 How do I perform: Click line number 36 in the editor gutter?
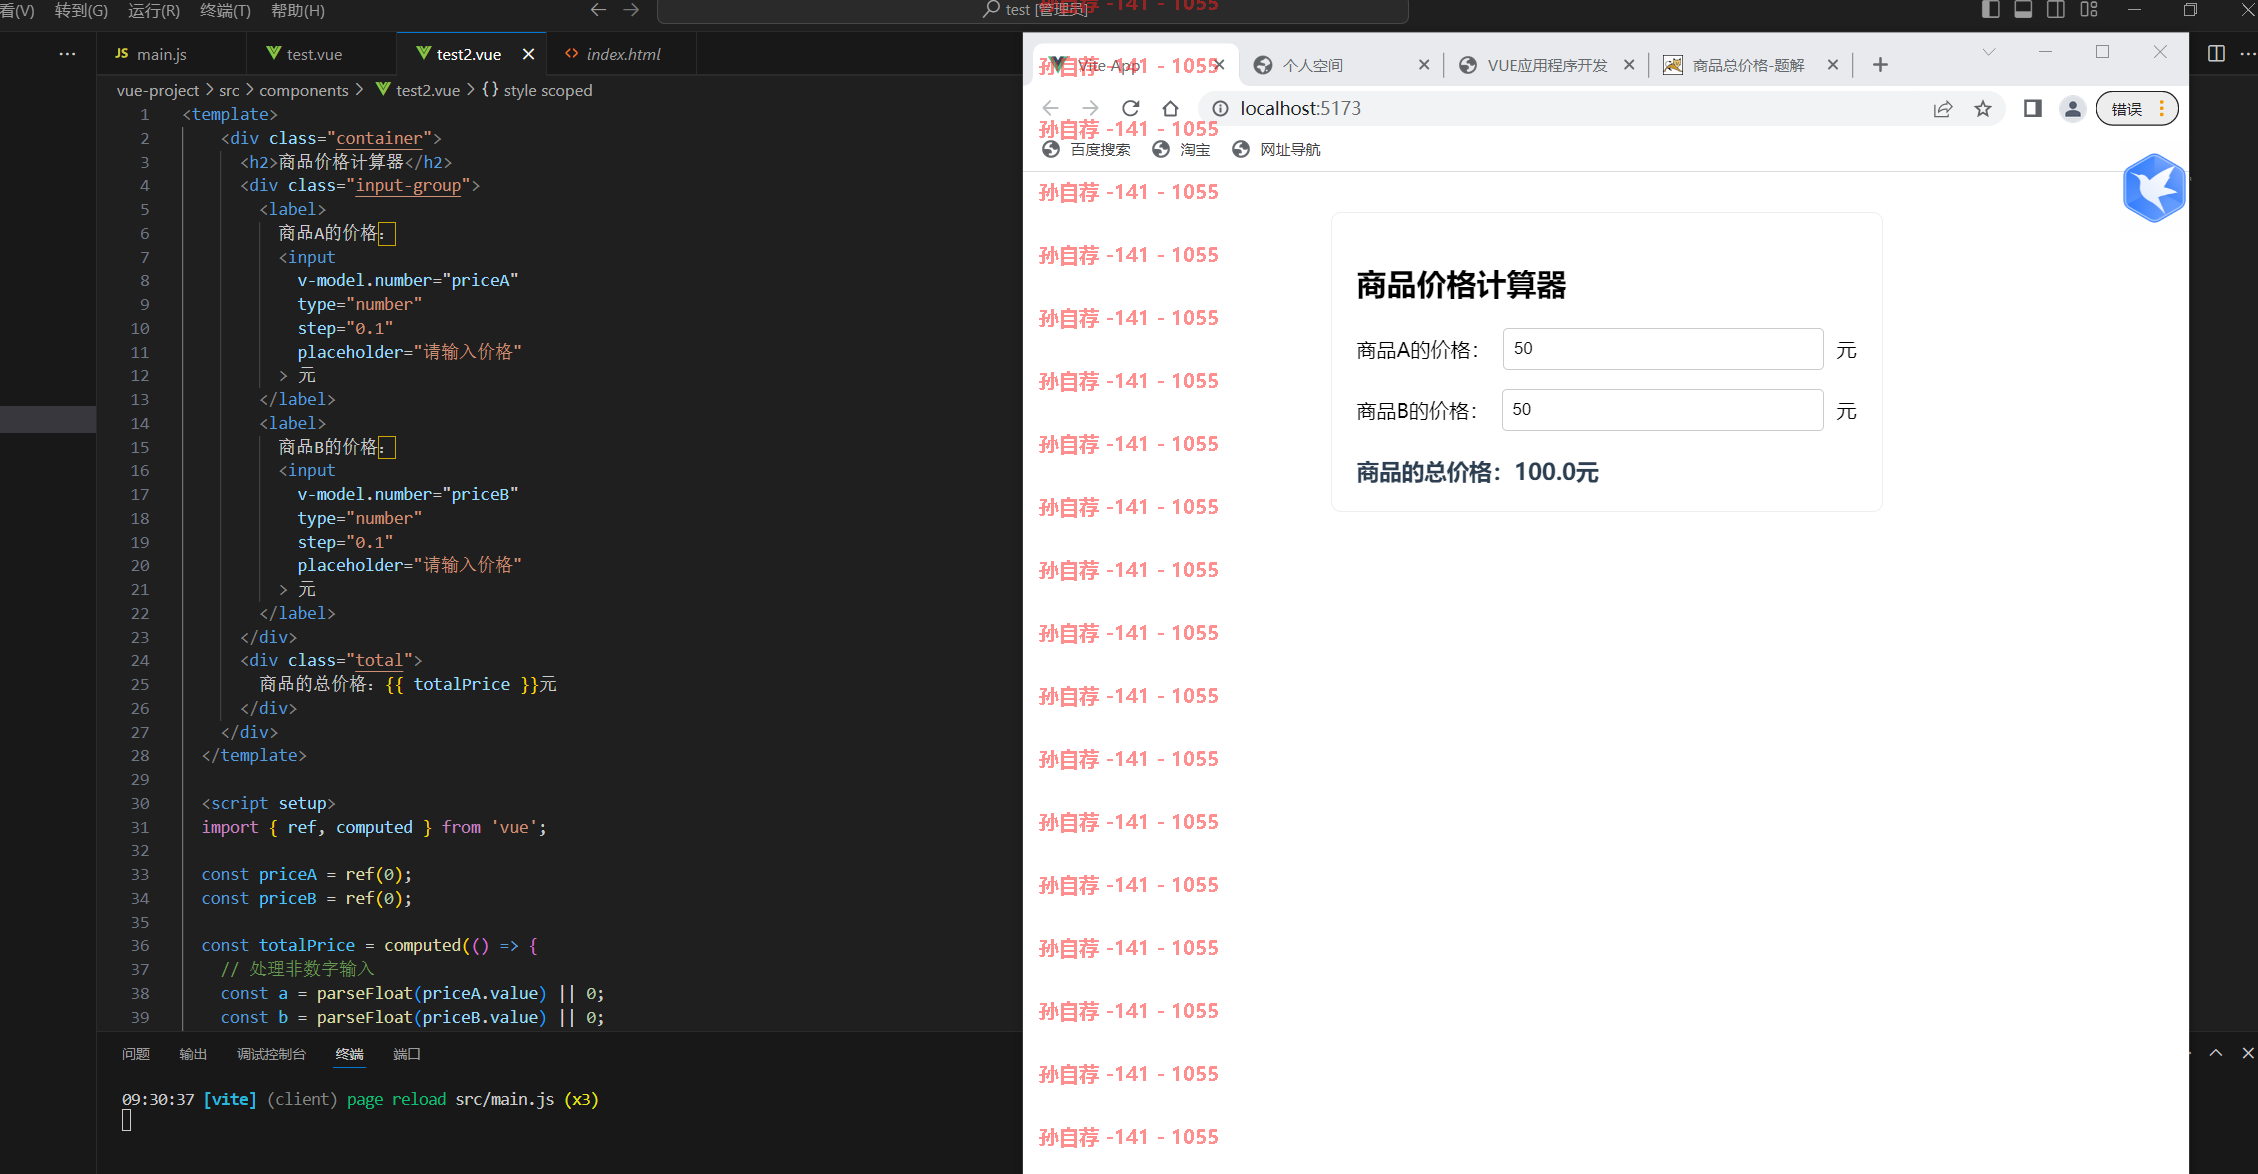(140, 945)
